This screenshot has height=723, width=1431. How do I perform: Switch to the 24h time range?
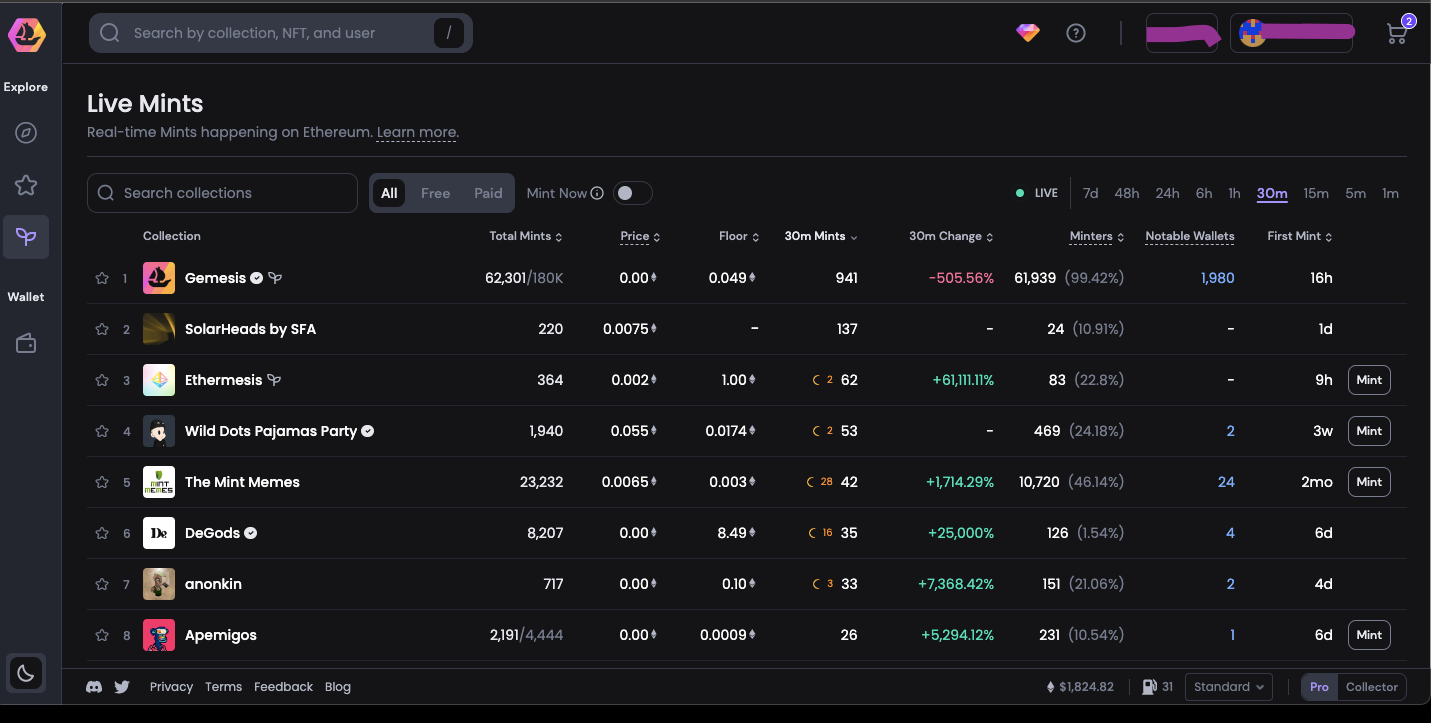1167,193
